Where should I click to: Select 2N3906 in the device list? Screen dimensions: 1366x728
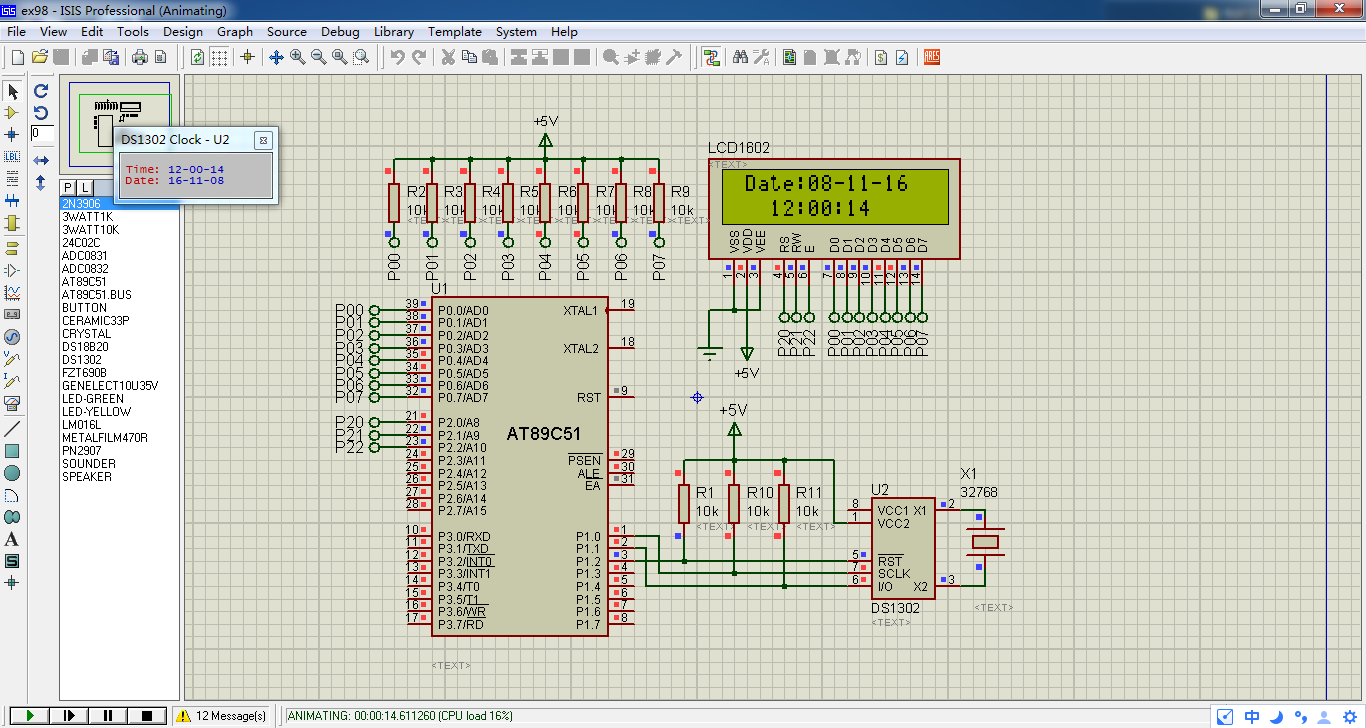click(x=119, y=204)
